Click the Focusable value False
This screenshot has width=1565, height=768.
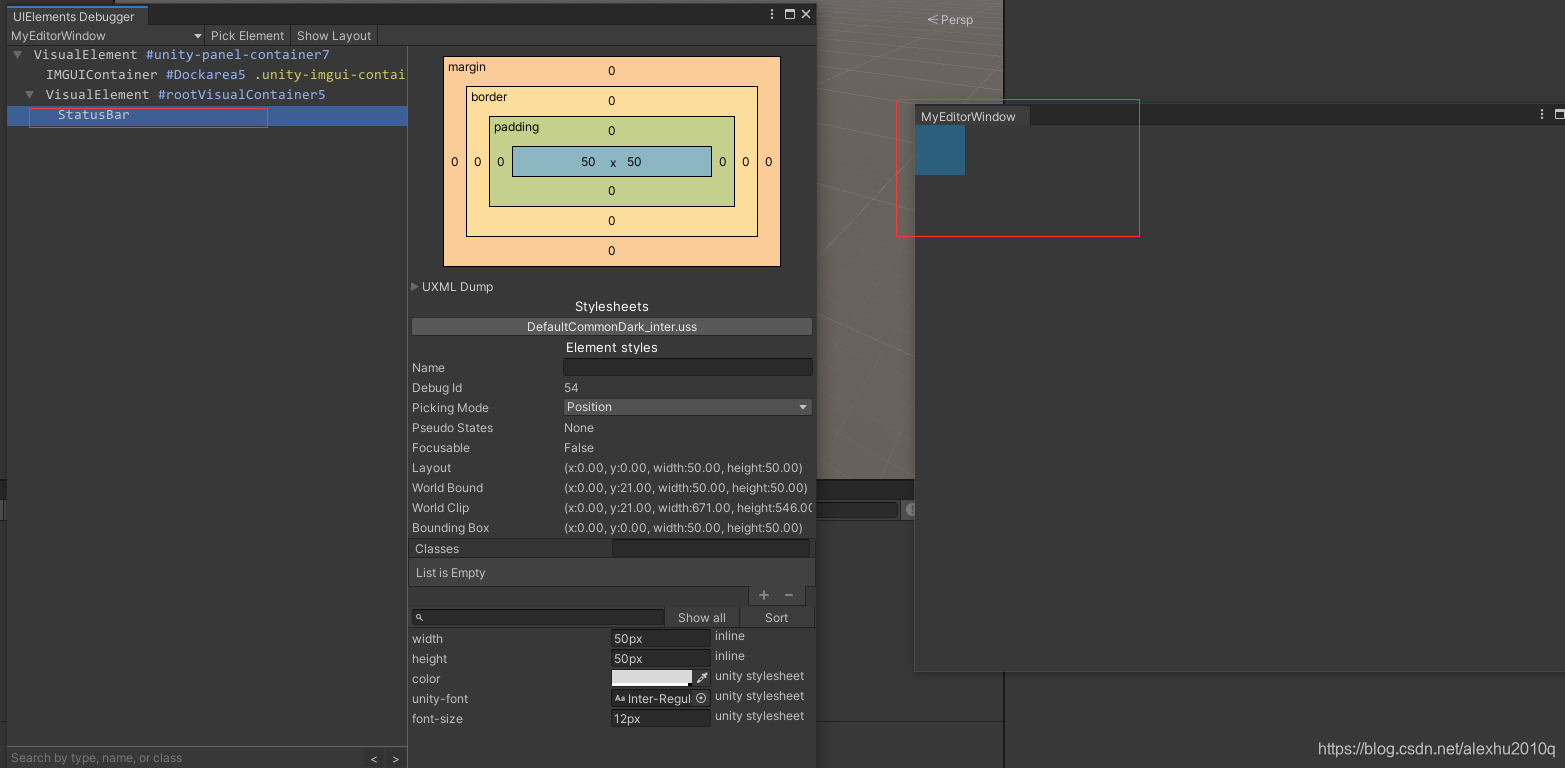[579, 448]
